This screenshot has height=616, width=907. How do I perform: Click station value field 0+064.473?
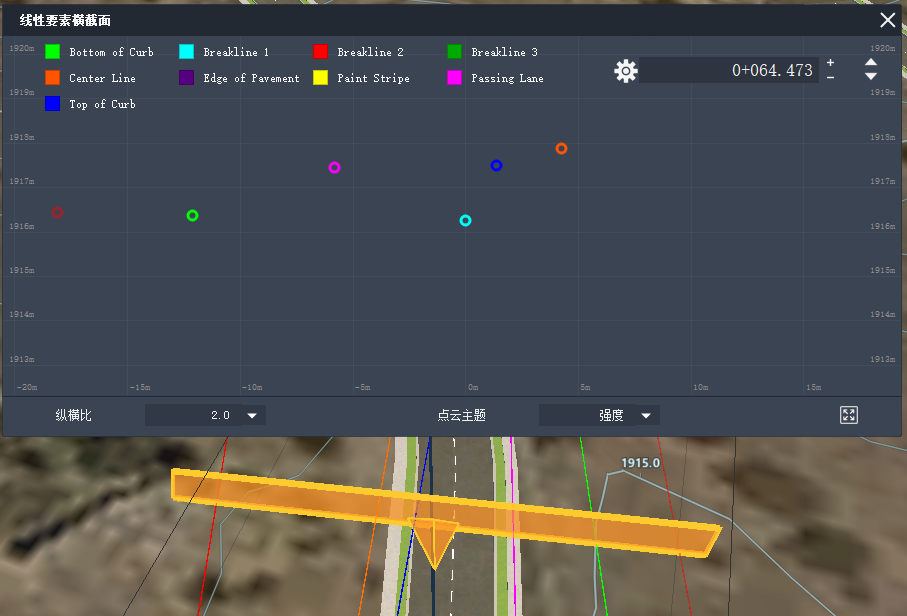pos(729,70)
